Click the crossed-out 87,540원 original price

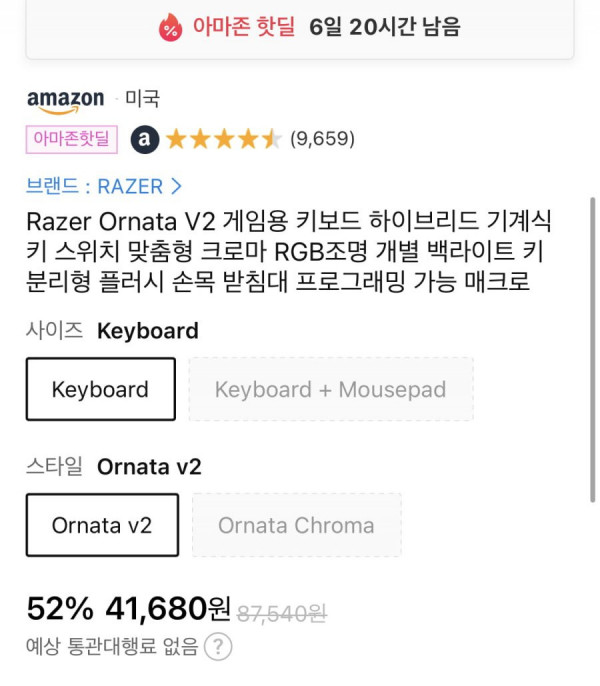click(x=282, y=613)
